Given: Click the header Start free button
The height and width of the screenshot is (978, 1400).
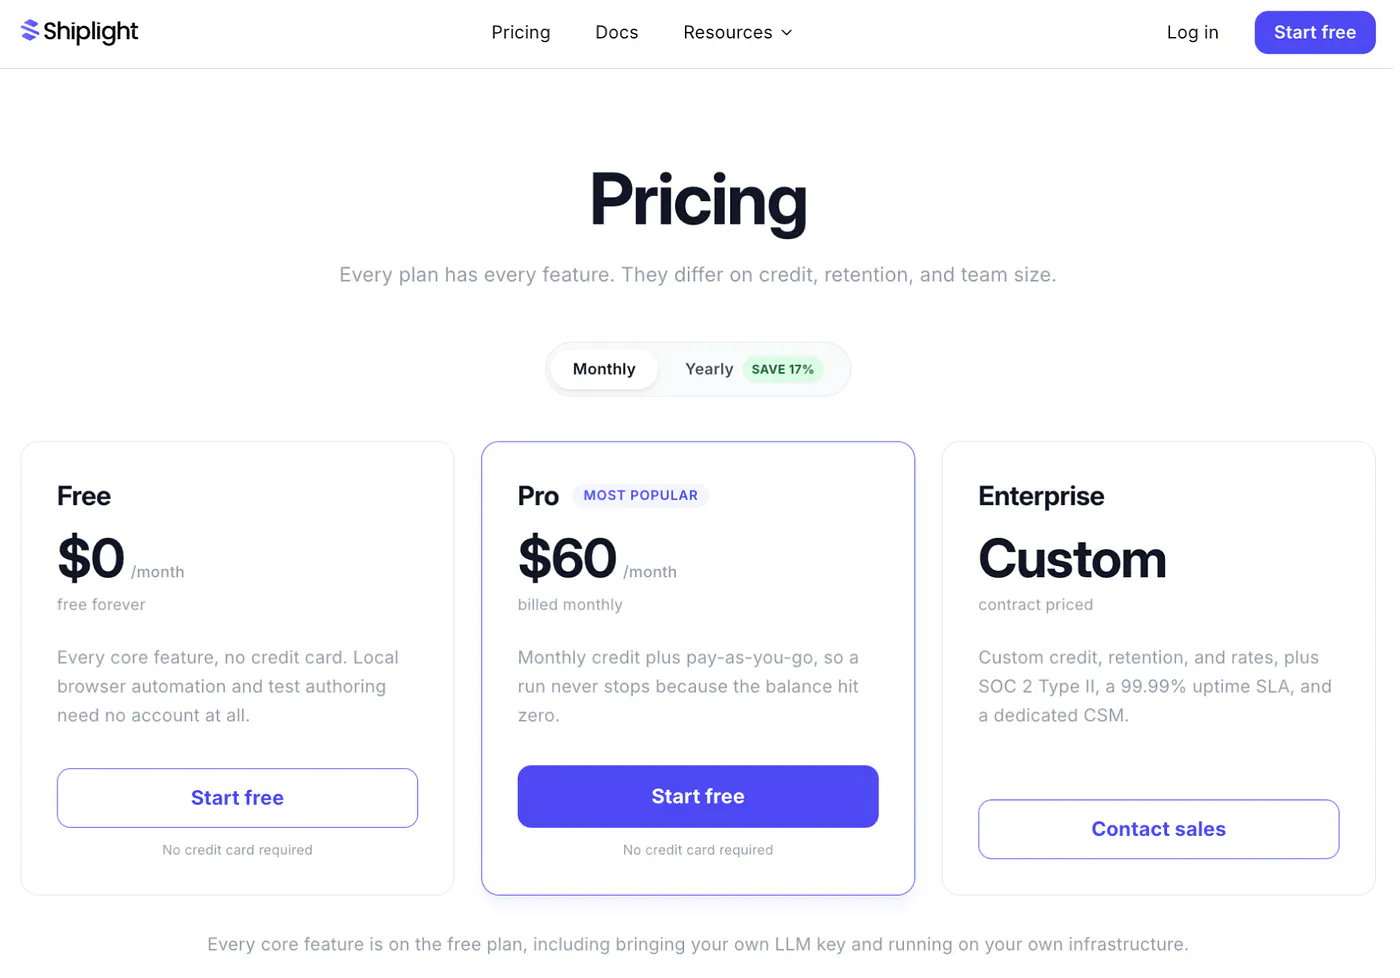Looking at the screenshot, I should [x=1315, y=32].
